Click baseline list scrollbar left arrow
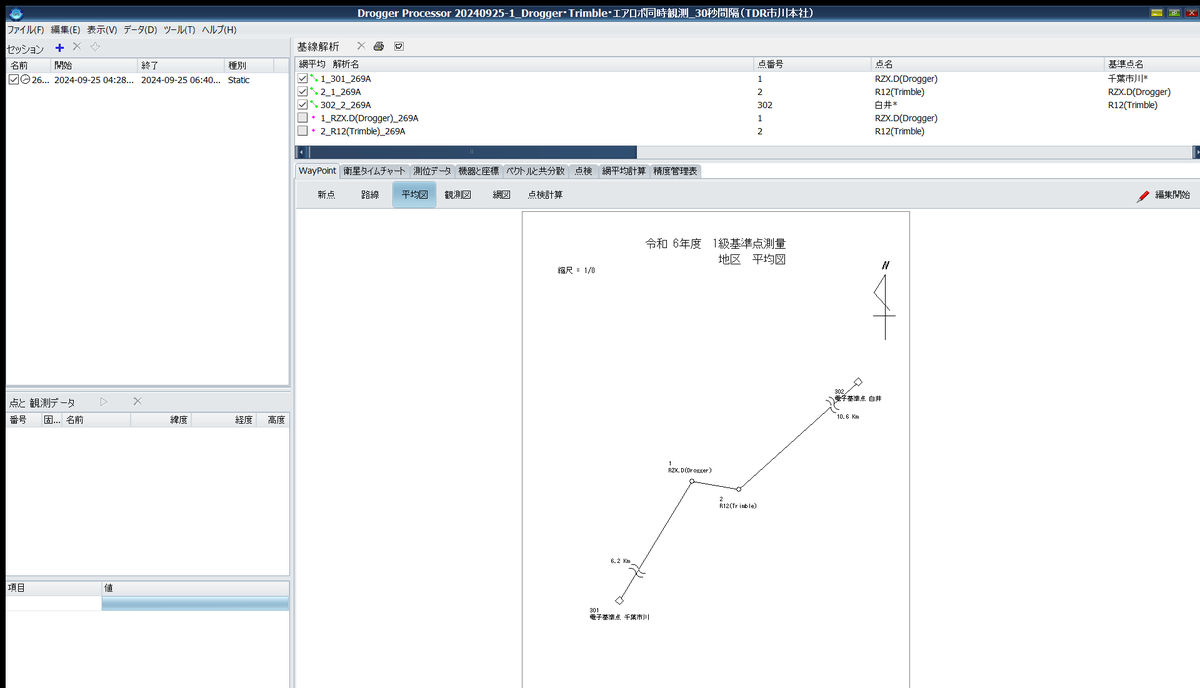 coord(300,152)
